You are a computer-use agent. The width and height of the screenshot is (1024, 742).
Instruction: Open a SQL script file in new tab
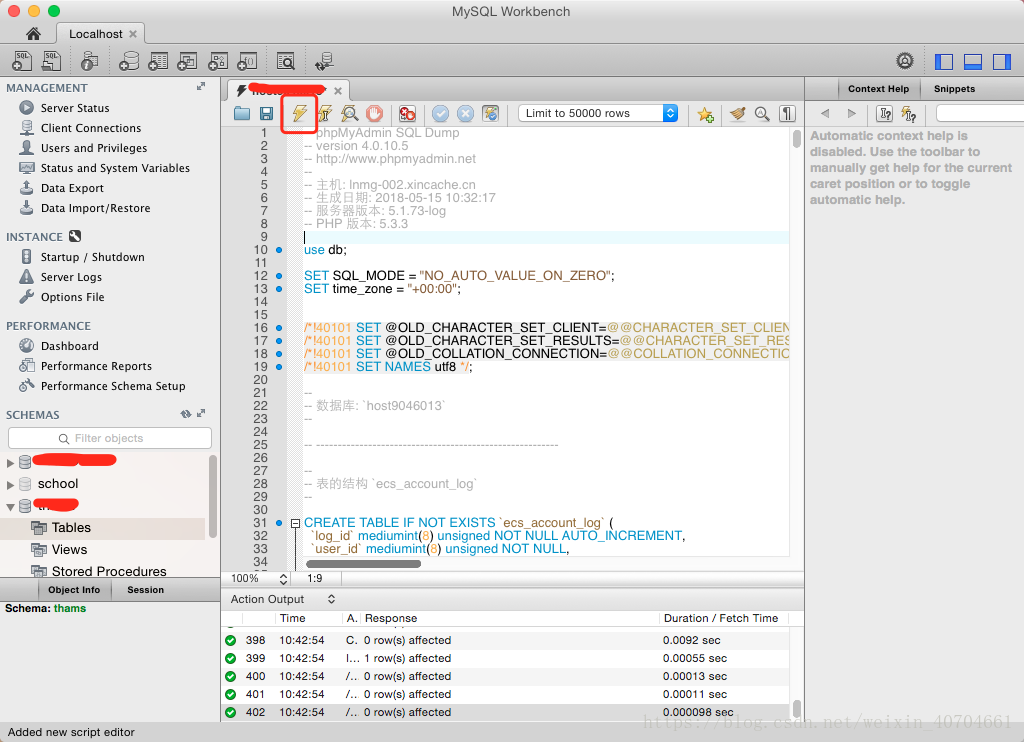pyautogui.click(x=51, y=61)
